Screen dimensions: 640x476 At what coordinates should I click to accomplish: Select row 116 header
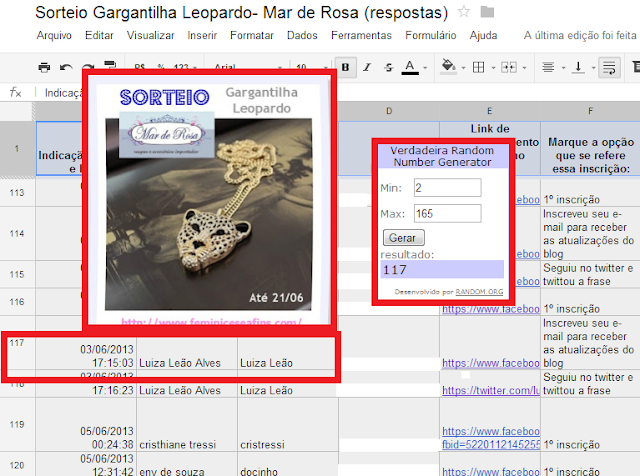(x=17, y=302)
